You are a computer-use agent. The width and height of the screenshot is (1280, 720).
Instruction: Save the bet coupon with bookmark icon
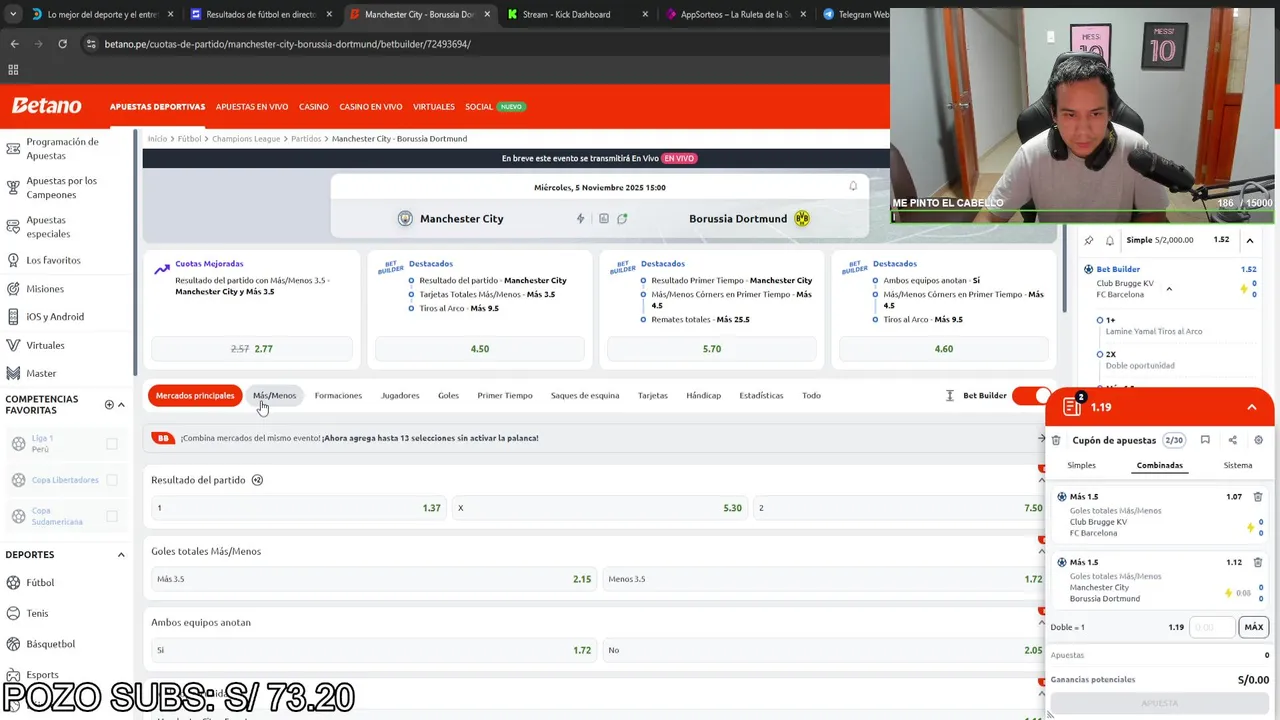pos(1205,440)
